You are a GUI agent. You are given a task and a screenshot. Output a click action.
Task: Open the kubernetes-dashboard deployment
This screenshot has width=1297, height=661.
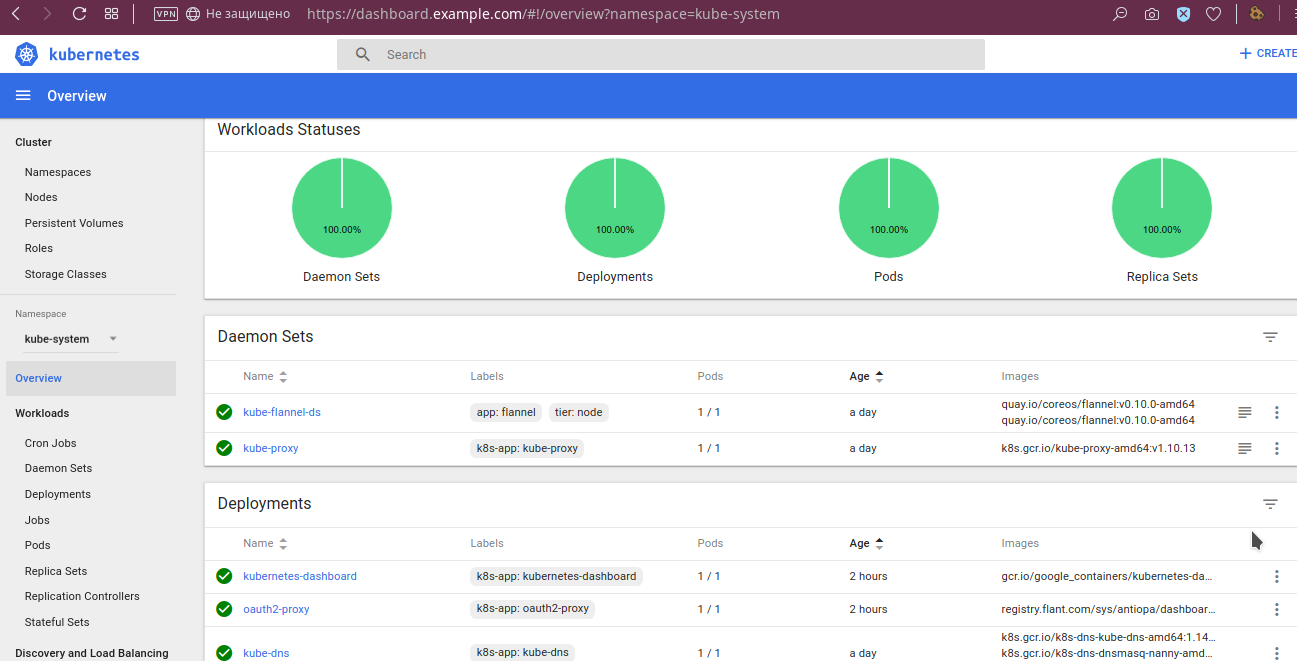click(x=300, y=576)
